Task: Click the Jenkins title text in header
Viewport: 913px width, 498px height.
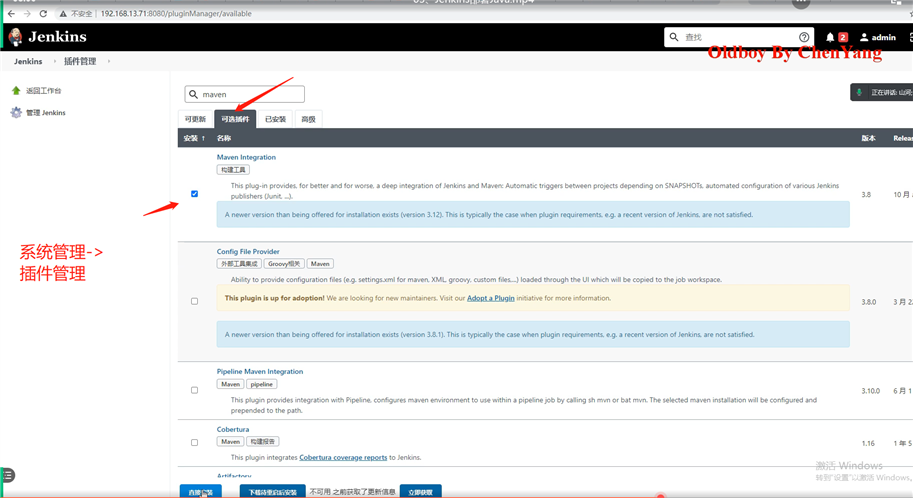Action: (x=57, y=37)
